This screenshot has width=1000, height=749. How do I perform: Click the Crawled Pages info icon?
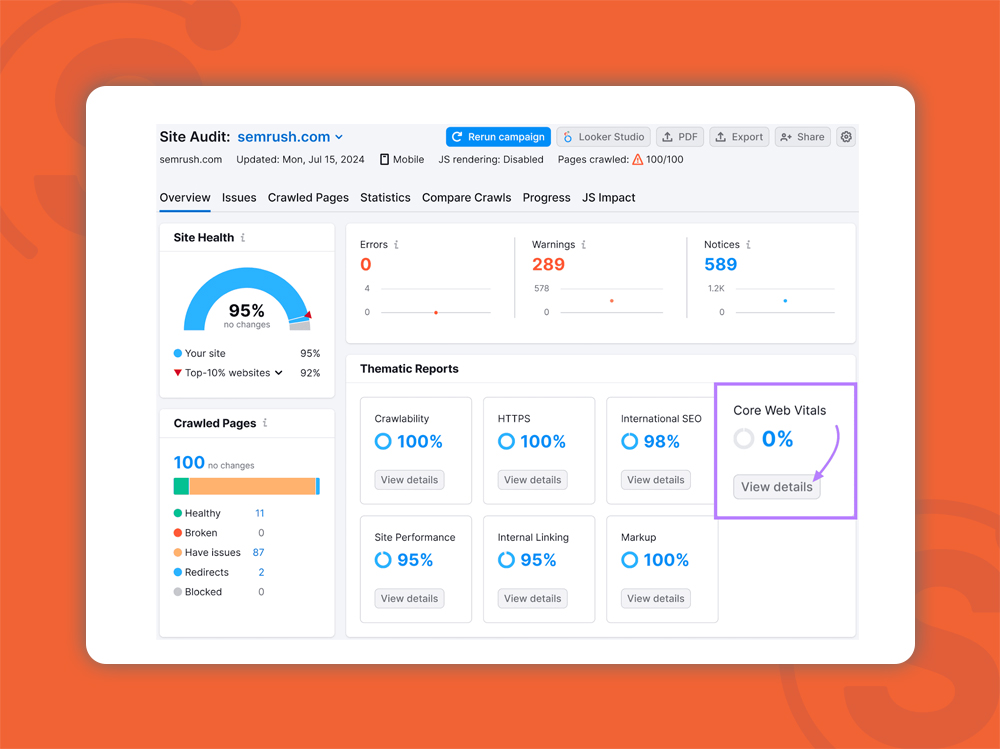pos(265,422)
